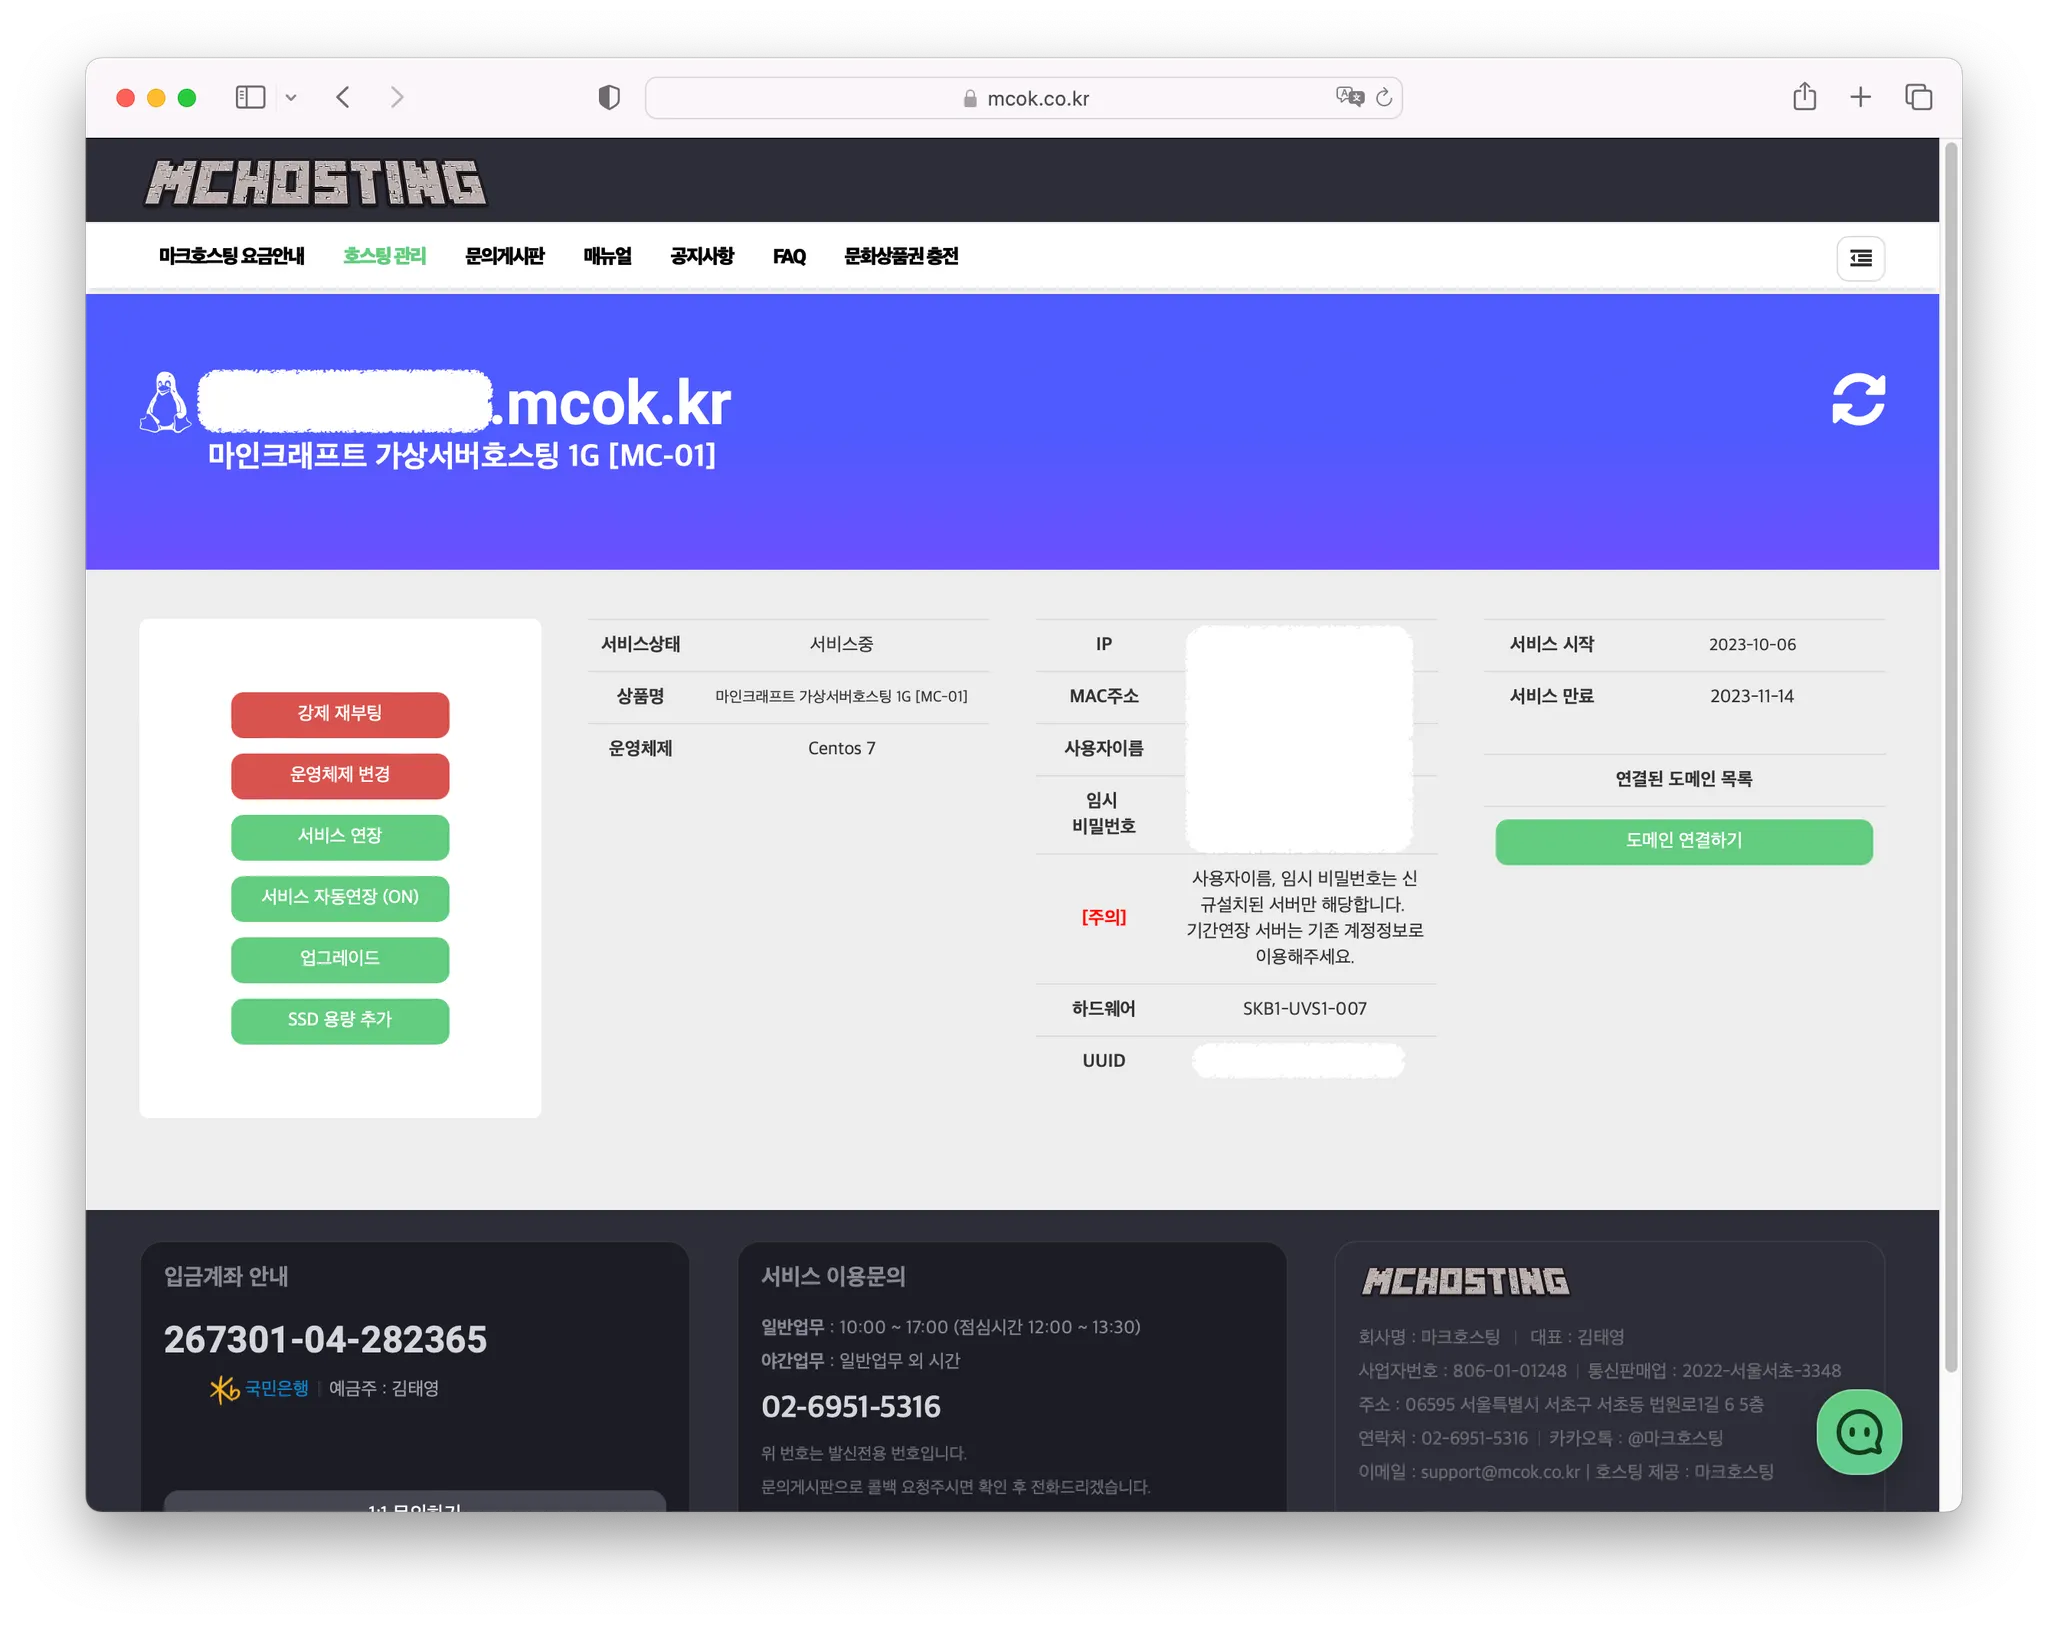Click the privacy shield icon

coord(609,97)
